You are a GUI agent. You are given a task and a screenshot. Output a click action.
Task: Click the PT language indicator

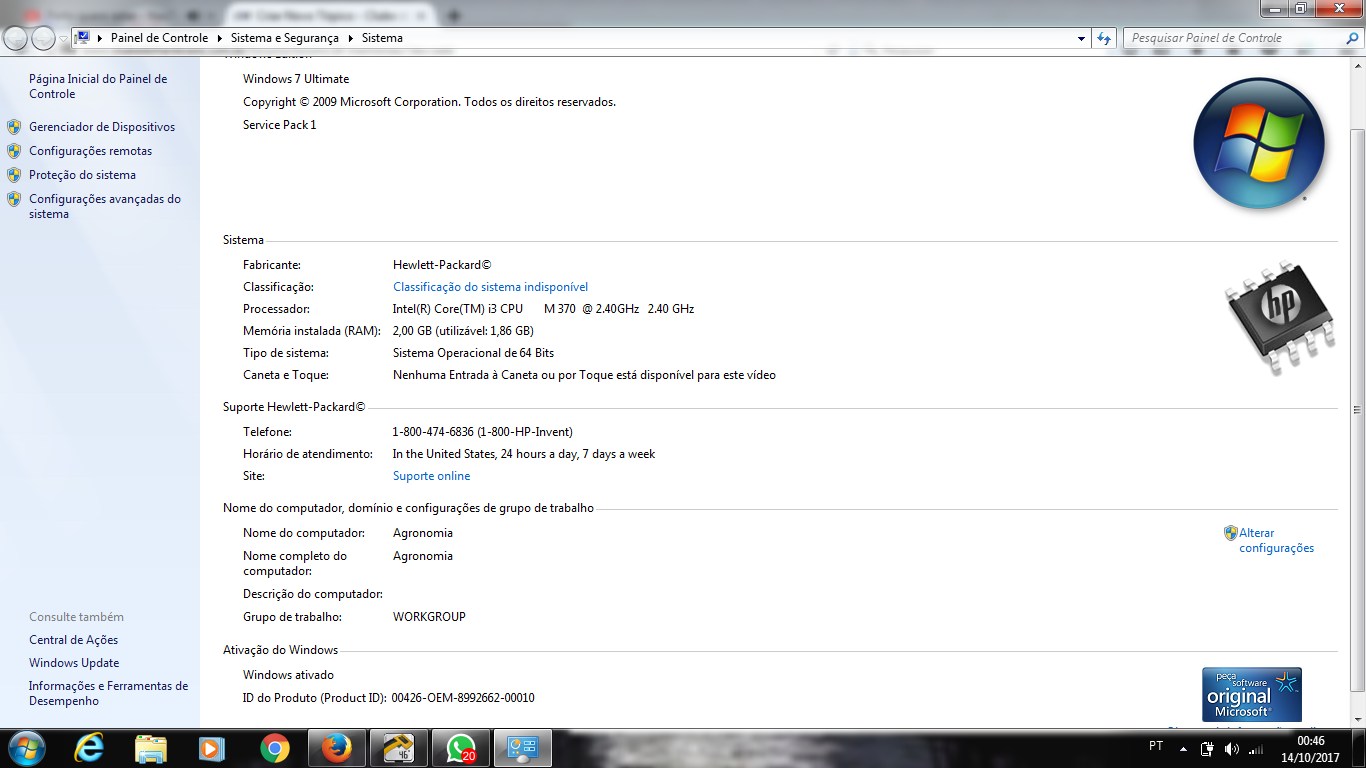(1156, 747)
